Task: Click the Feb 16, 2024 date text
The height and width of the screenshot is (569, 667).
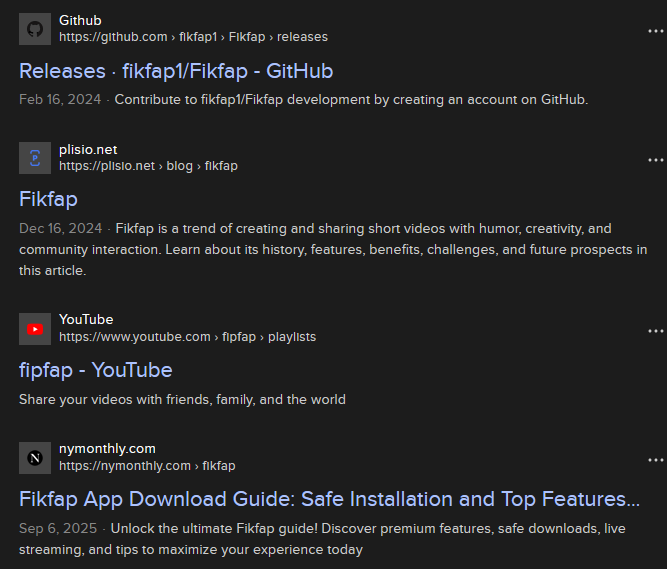Action: 60,100
